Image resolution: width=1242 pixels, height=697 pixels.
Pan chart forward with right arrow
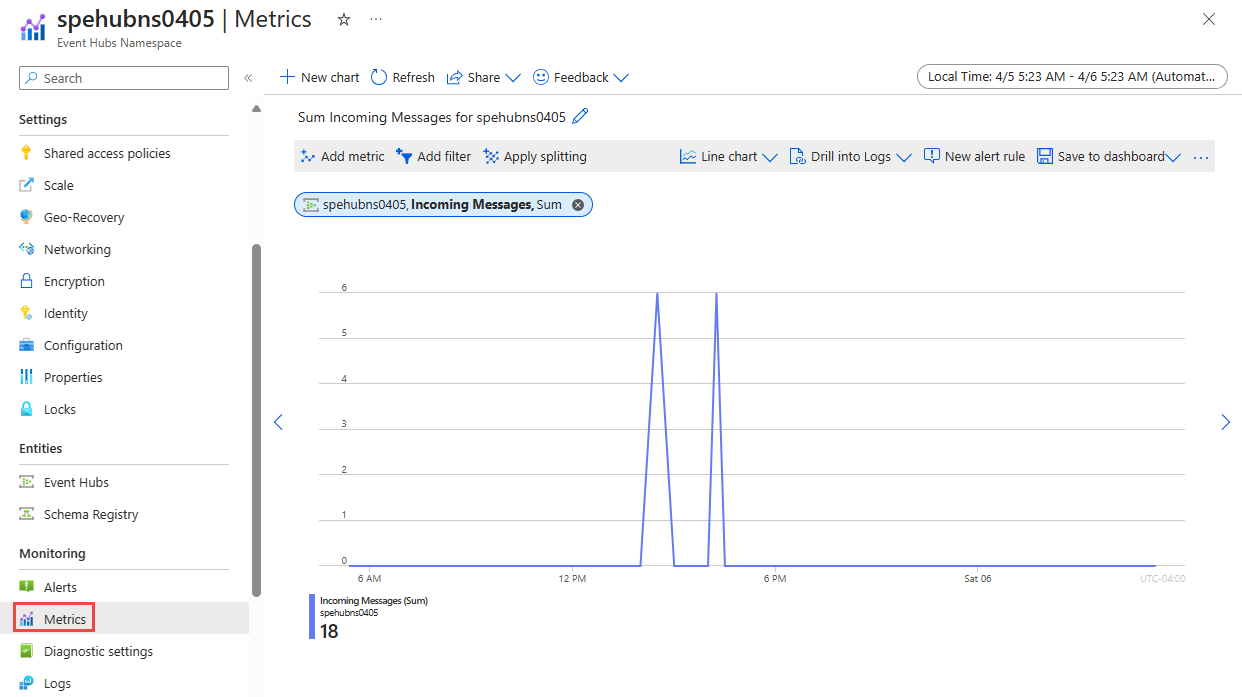click(1225, 422)
